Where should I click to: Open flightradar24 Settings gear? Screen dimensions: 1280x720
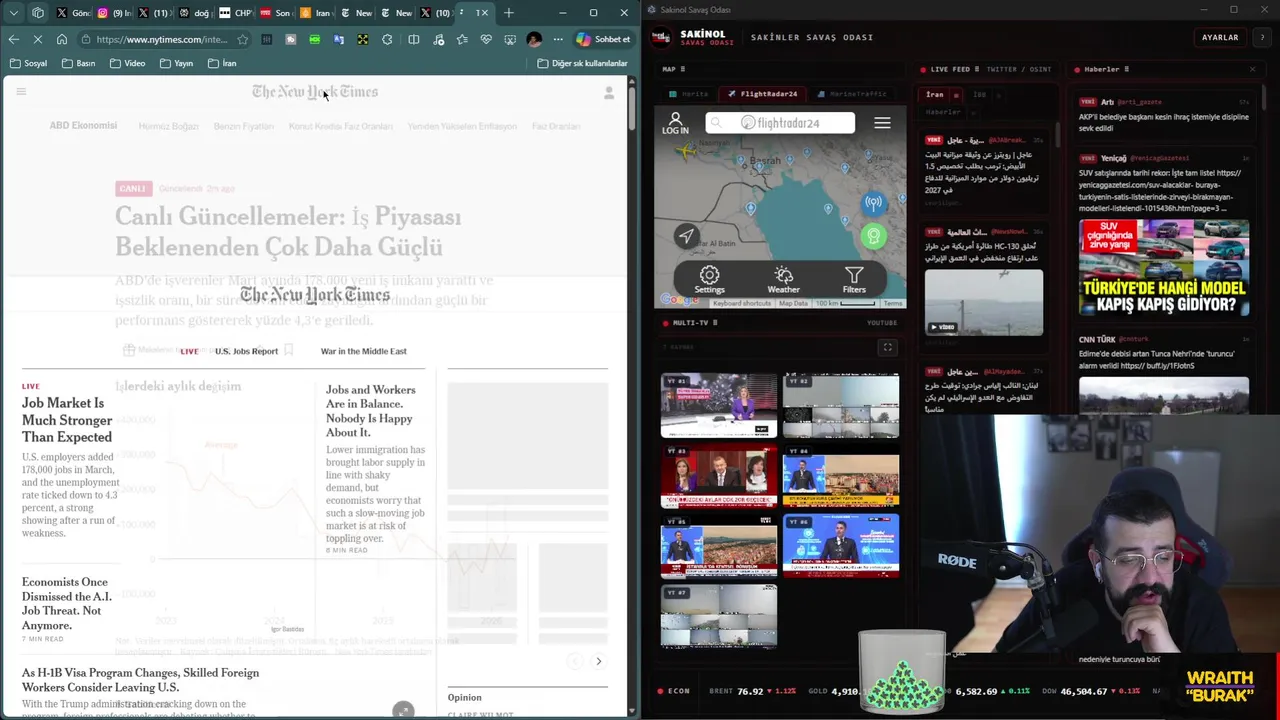[709, 279]
